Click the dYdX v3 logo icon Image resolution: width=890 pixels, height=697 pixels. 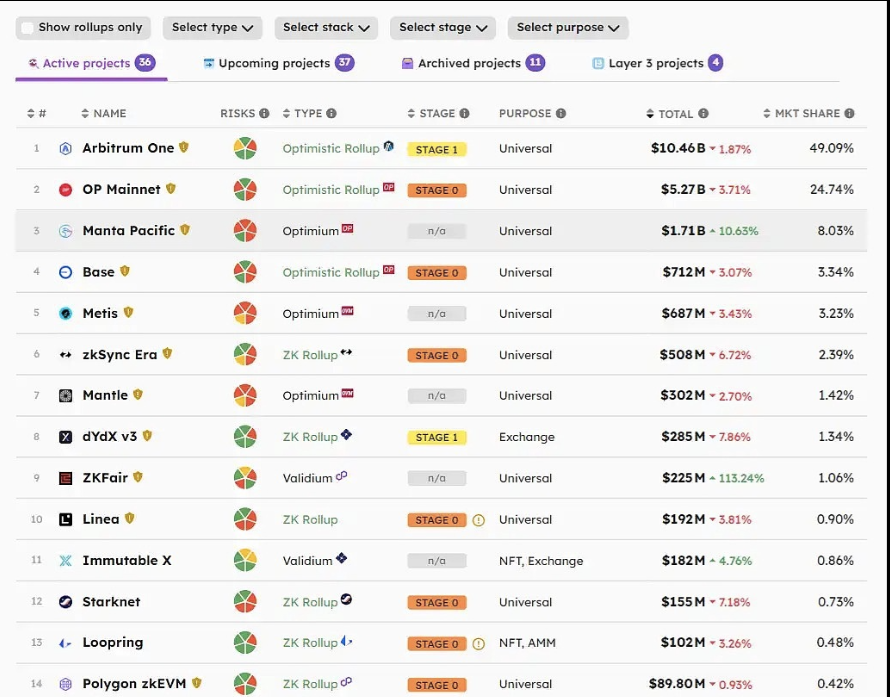pyautogui.click(x=66, y=437)
